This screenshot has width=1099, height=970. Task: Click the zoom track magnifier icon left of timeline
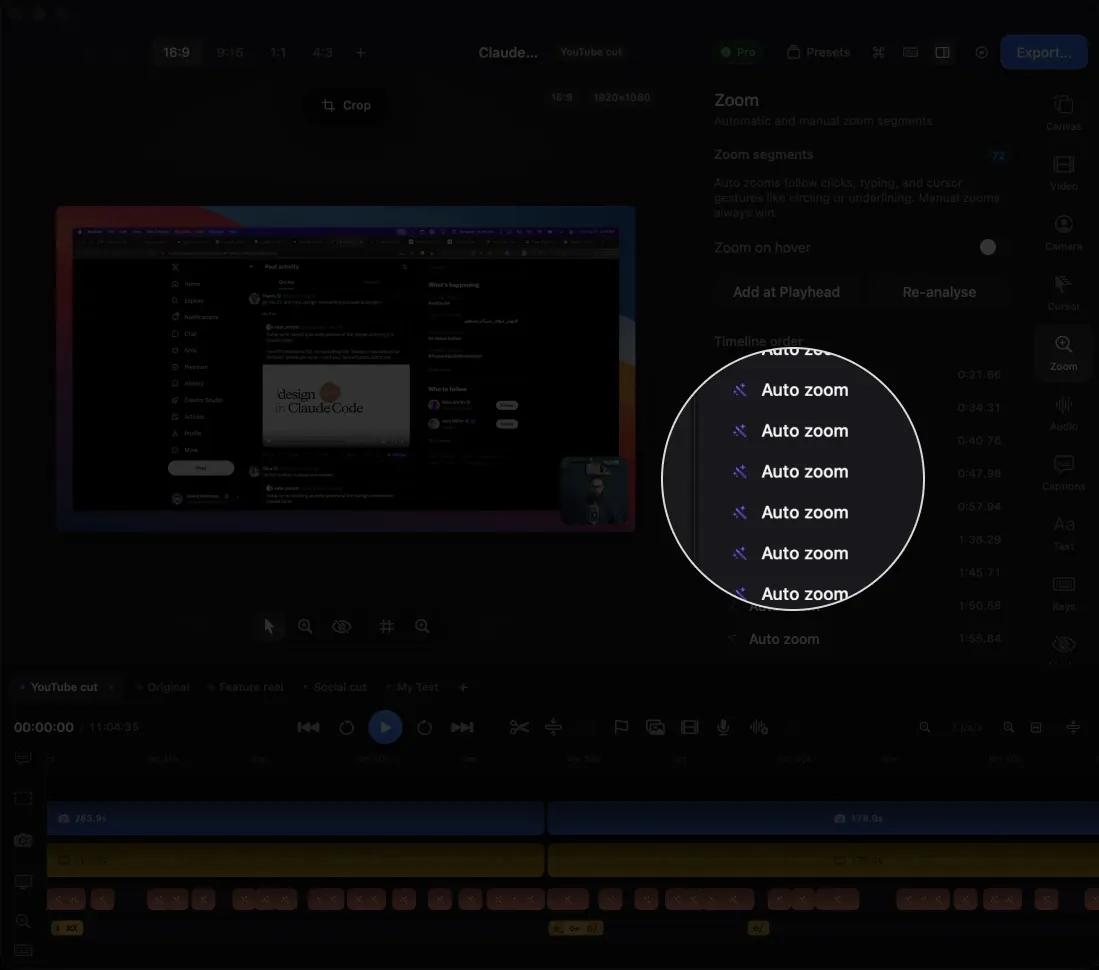point(23,921)
